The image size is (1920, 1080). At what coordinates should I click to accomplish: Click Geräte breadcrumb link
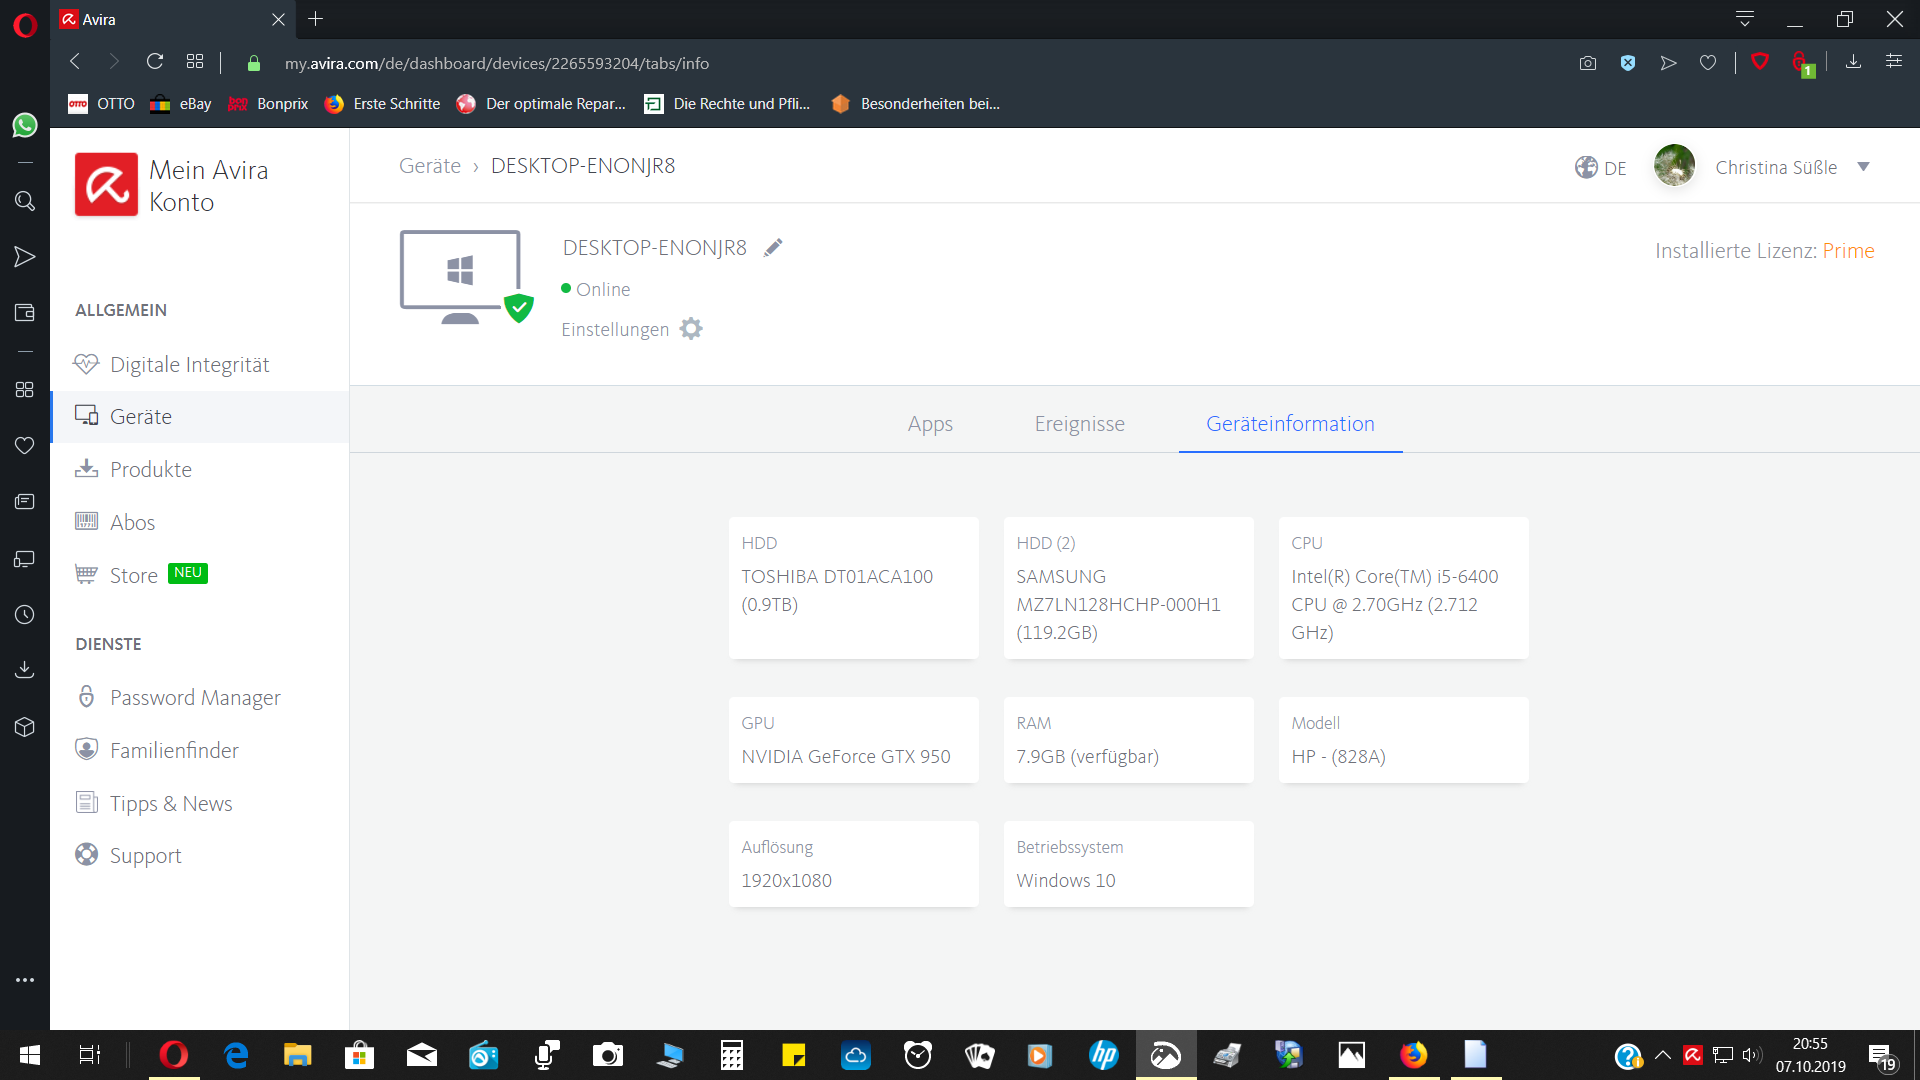(x=430, y=166)
